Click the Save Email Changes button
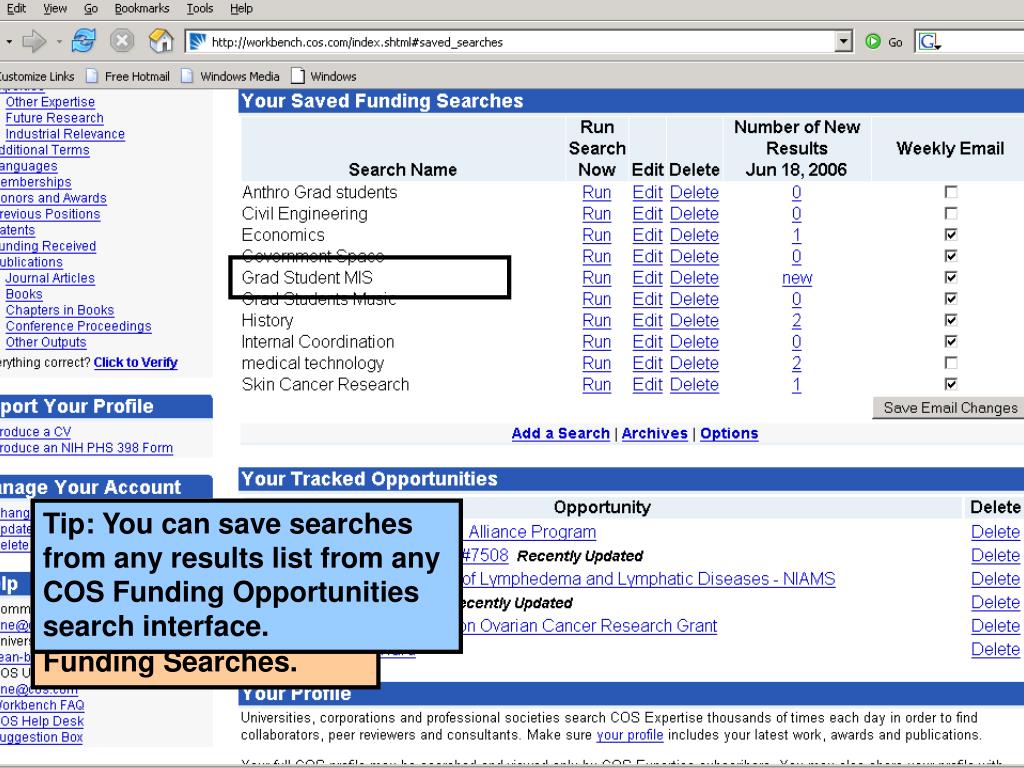Screen dimensions: 1024x768 (x=949, y=408)
